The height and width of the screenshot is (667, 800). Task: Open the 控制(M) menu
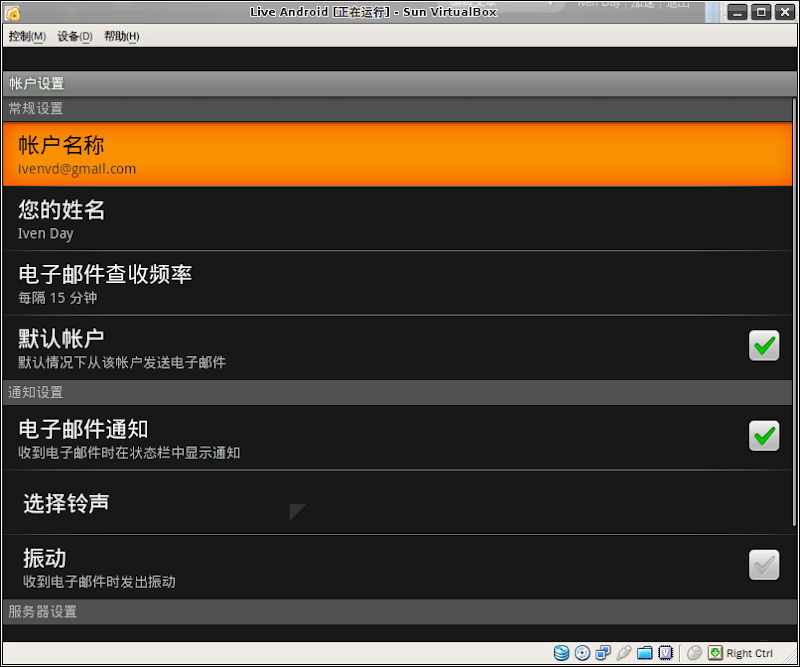coord(28,36)
